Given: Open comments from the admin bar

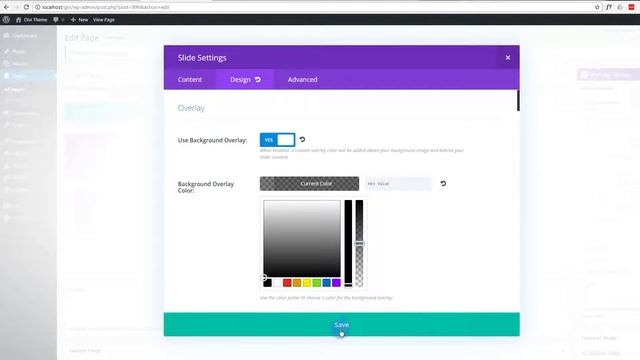Looking at the screenshot, I should (58, 20).
